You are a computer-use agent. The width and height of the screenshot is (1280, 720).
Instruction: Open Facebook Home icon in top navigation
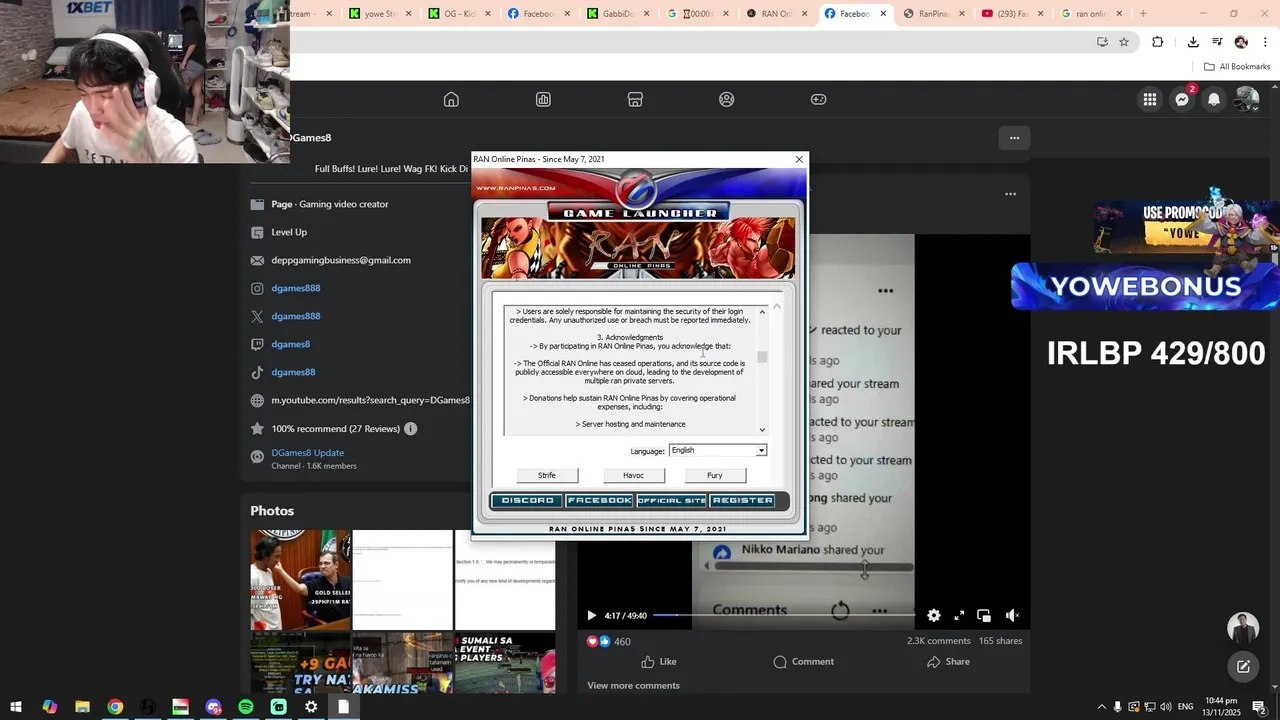tap(451, 99)
